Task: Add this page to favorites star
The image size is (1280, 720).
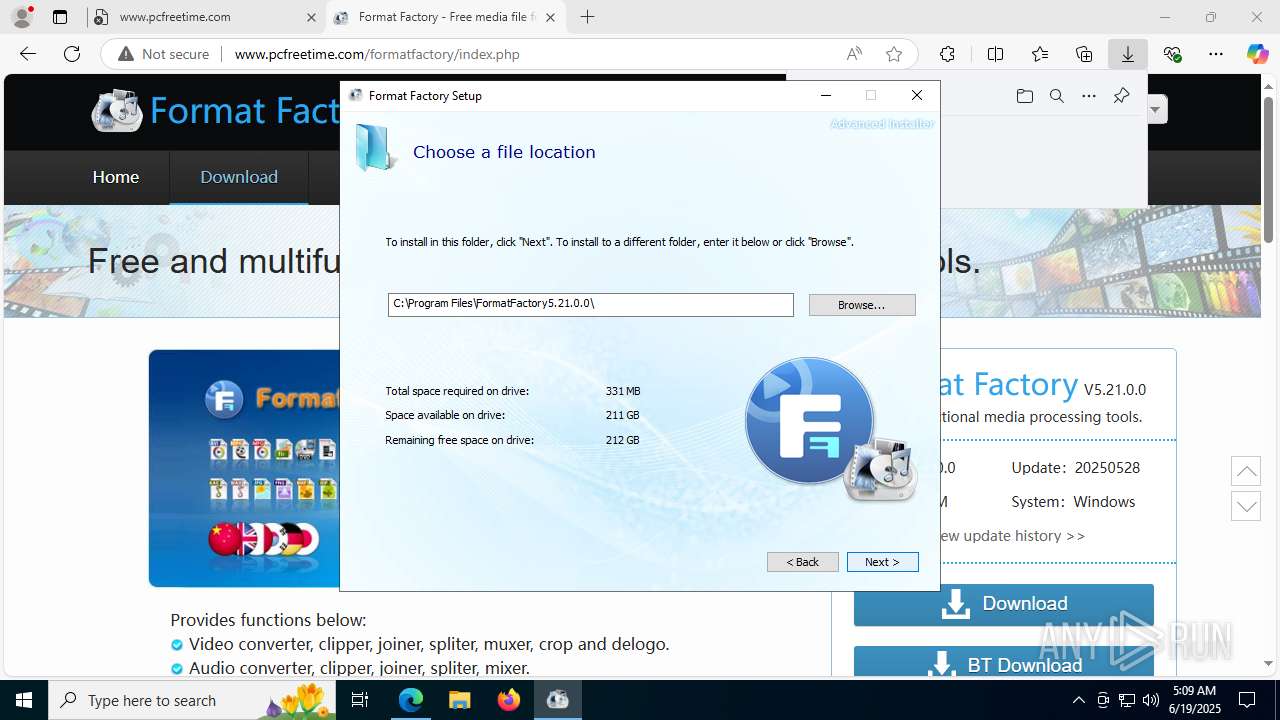Action: (894, 54)
